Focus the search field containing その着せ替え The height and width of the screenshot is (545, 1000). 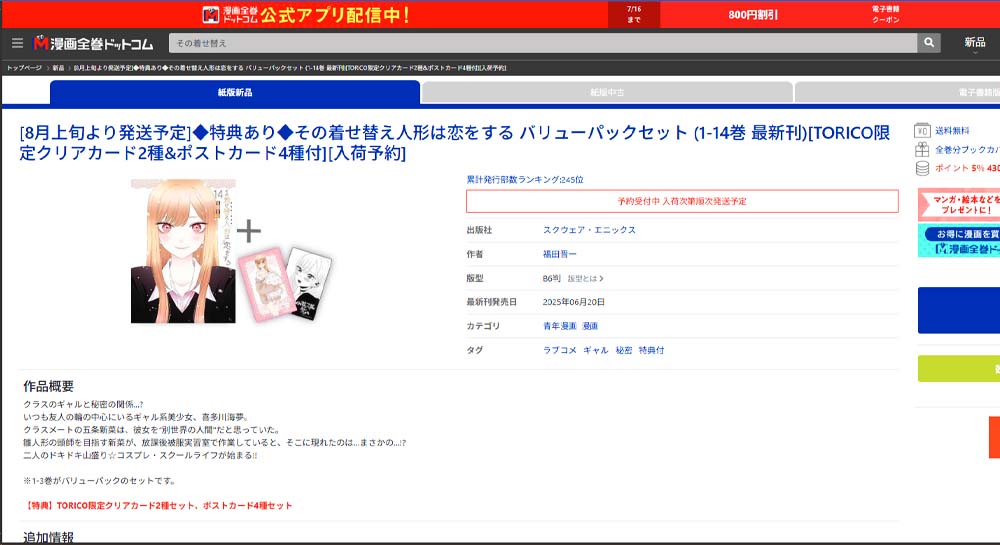pyautogui.click(x=543, y=43)
